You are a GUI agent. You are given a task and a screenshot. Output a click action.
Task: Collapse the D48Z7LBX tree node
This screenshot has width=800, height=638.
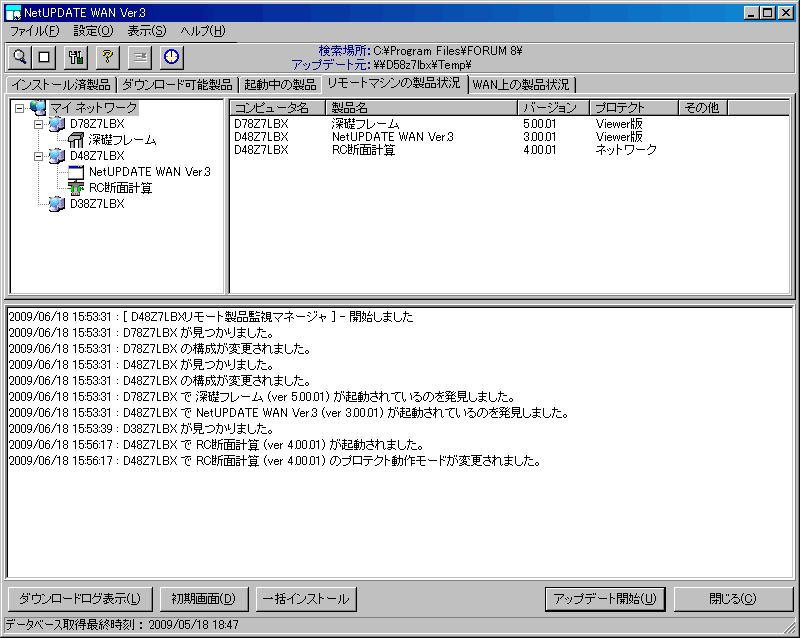pos(38,156)
